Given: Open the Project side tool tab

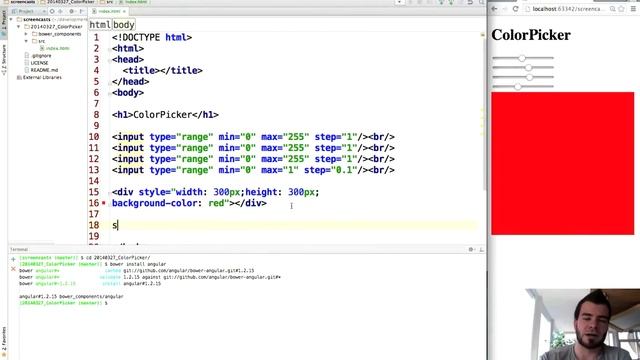Looking at the screenshot, I should pos(4,22).
